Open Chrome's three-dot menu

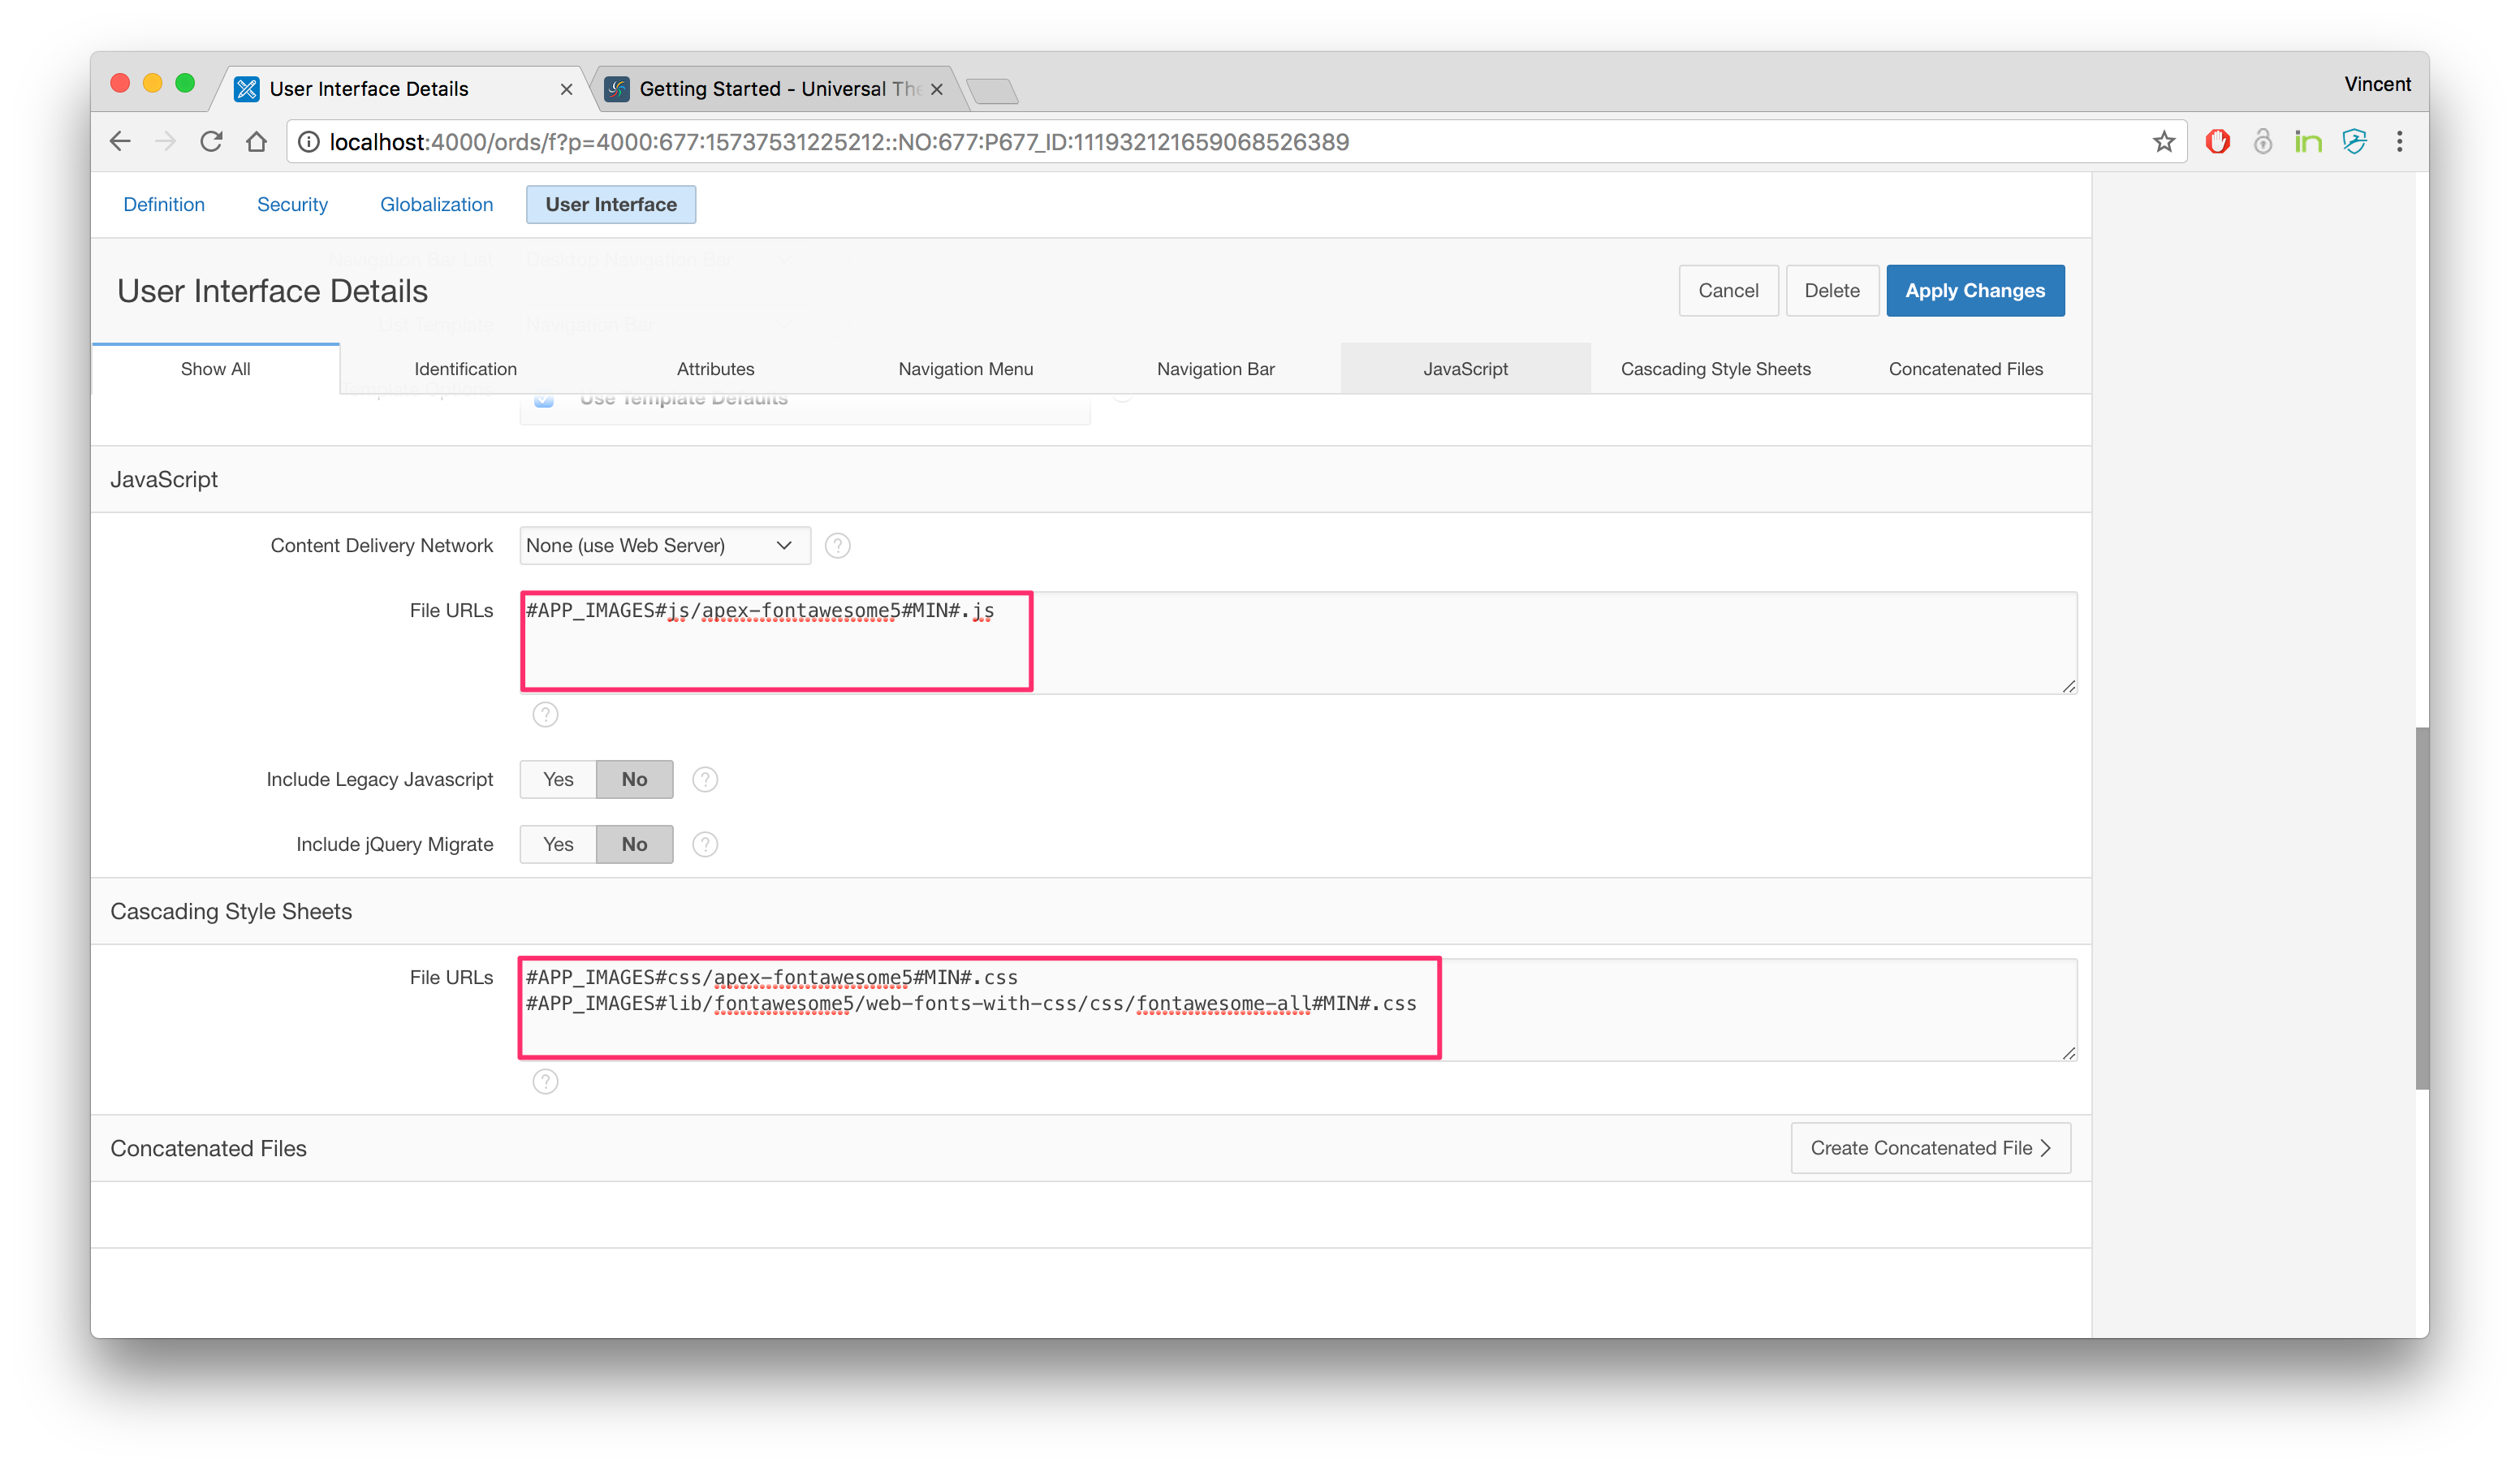2399,142
